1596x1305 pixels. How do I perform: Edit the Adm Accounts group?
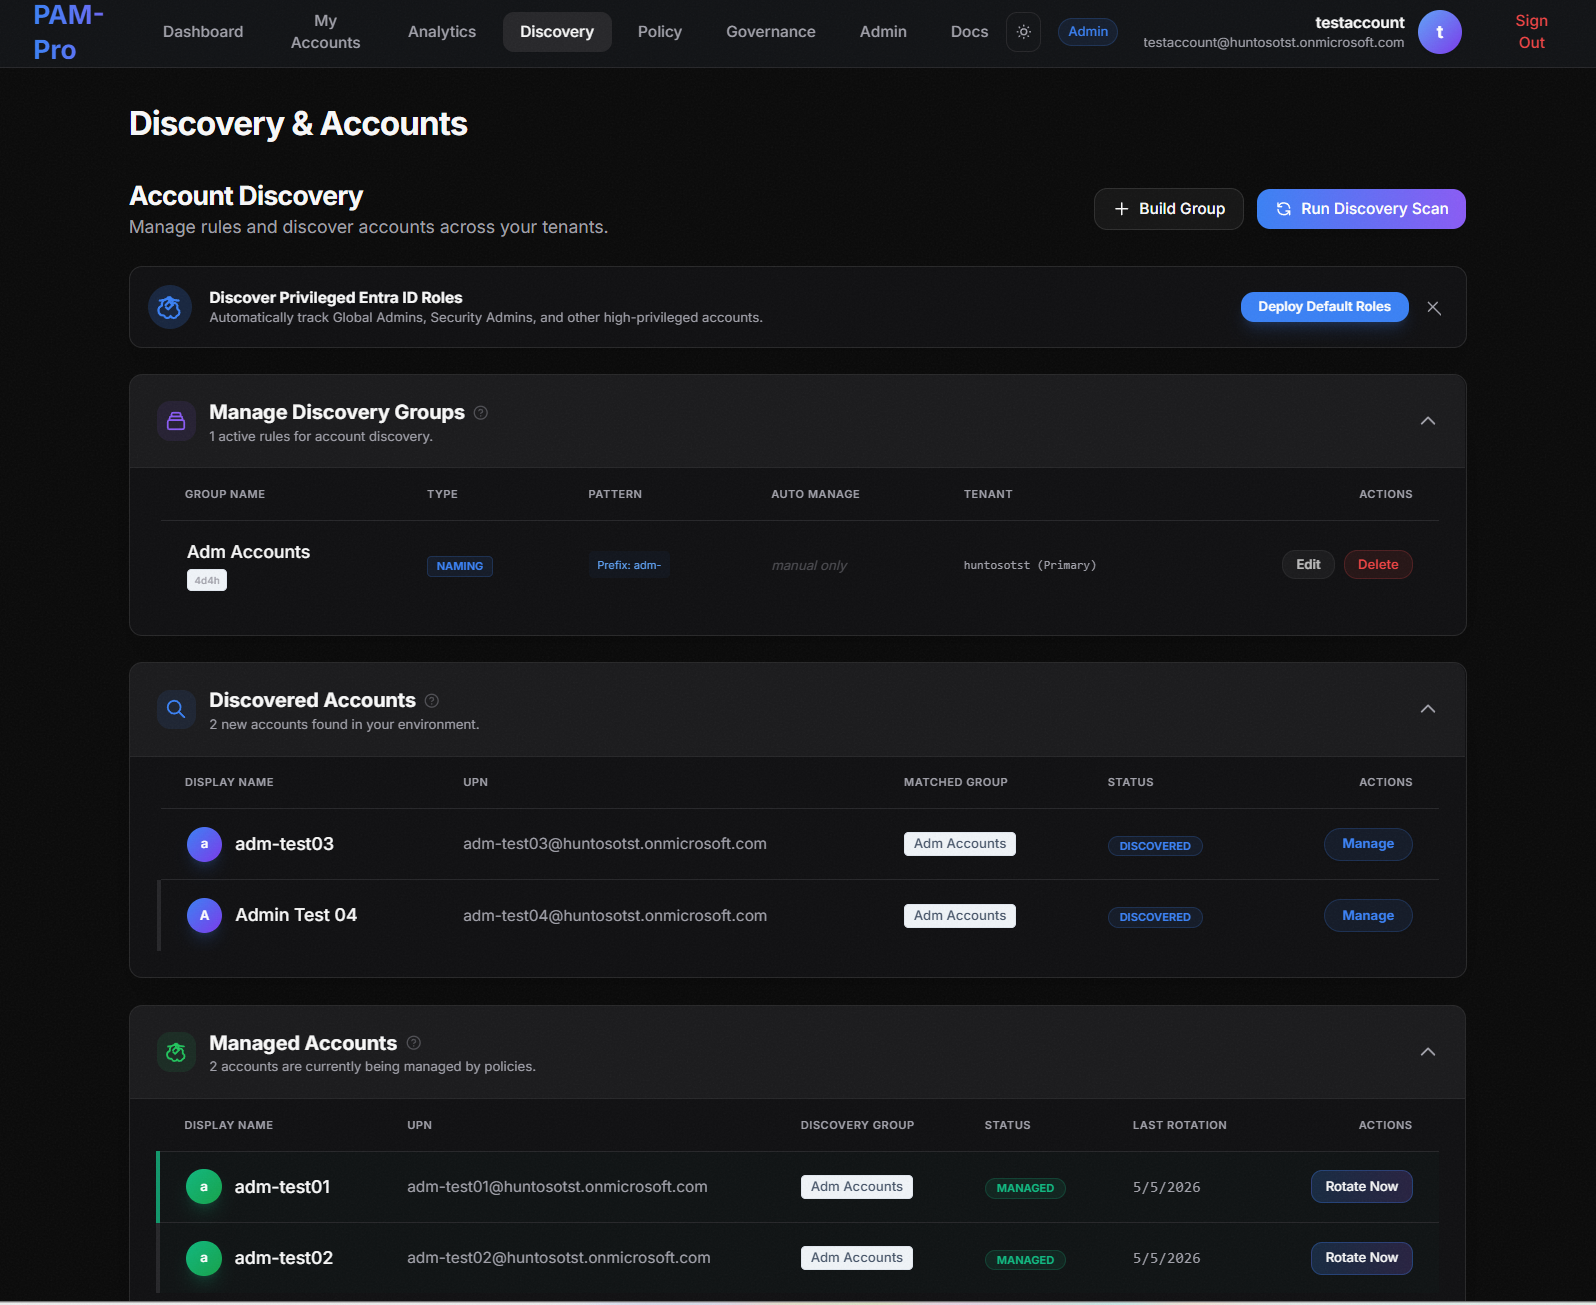coord(1308,565)
